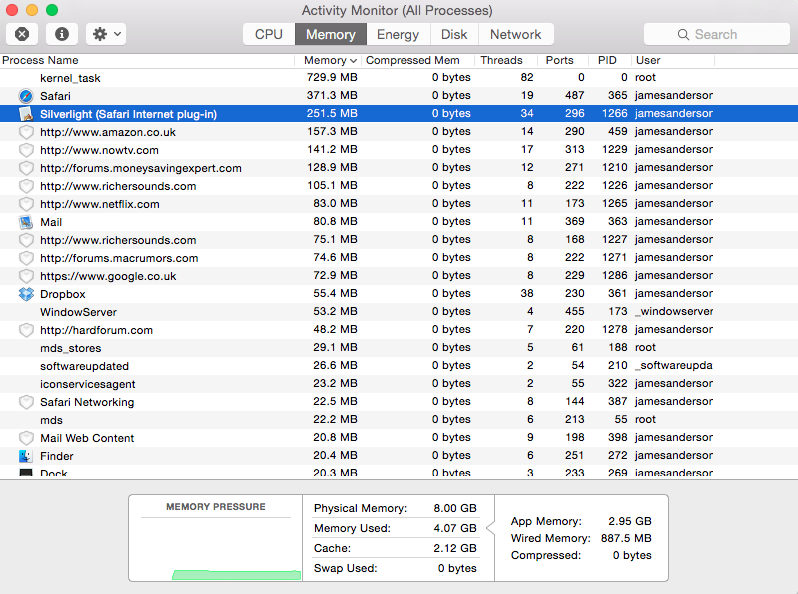
Task: Select the Finder process name
Action: (56, 456)
